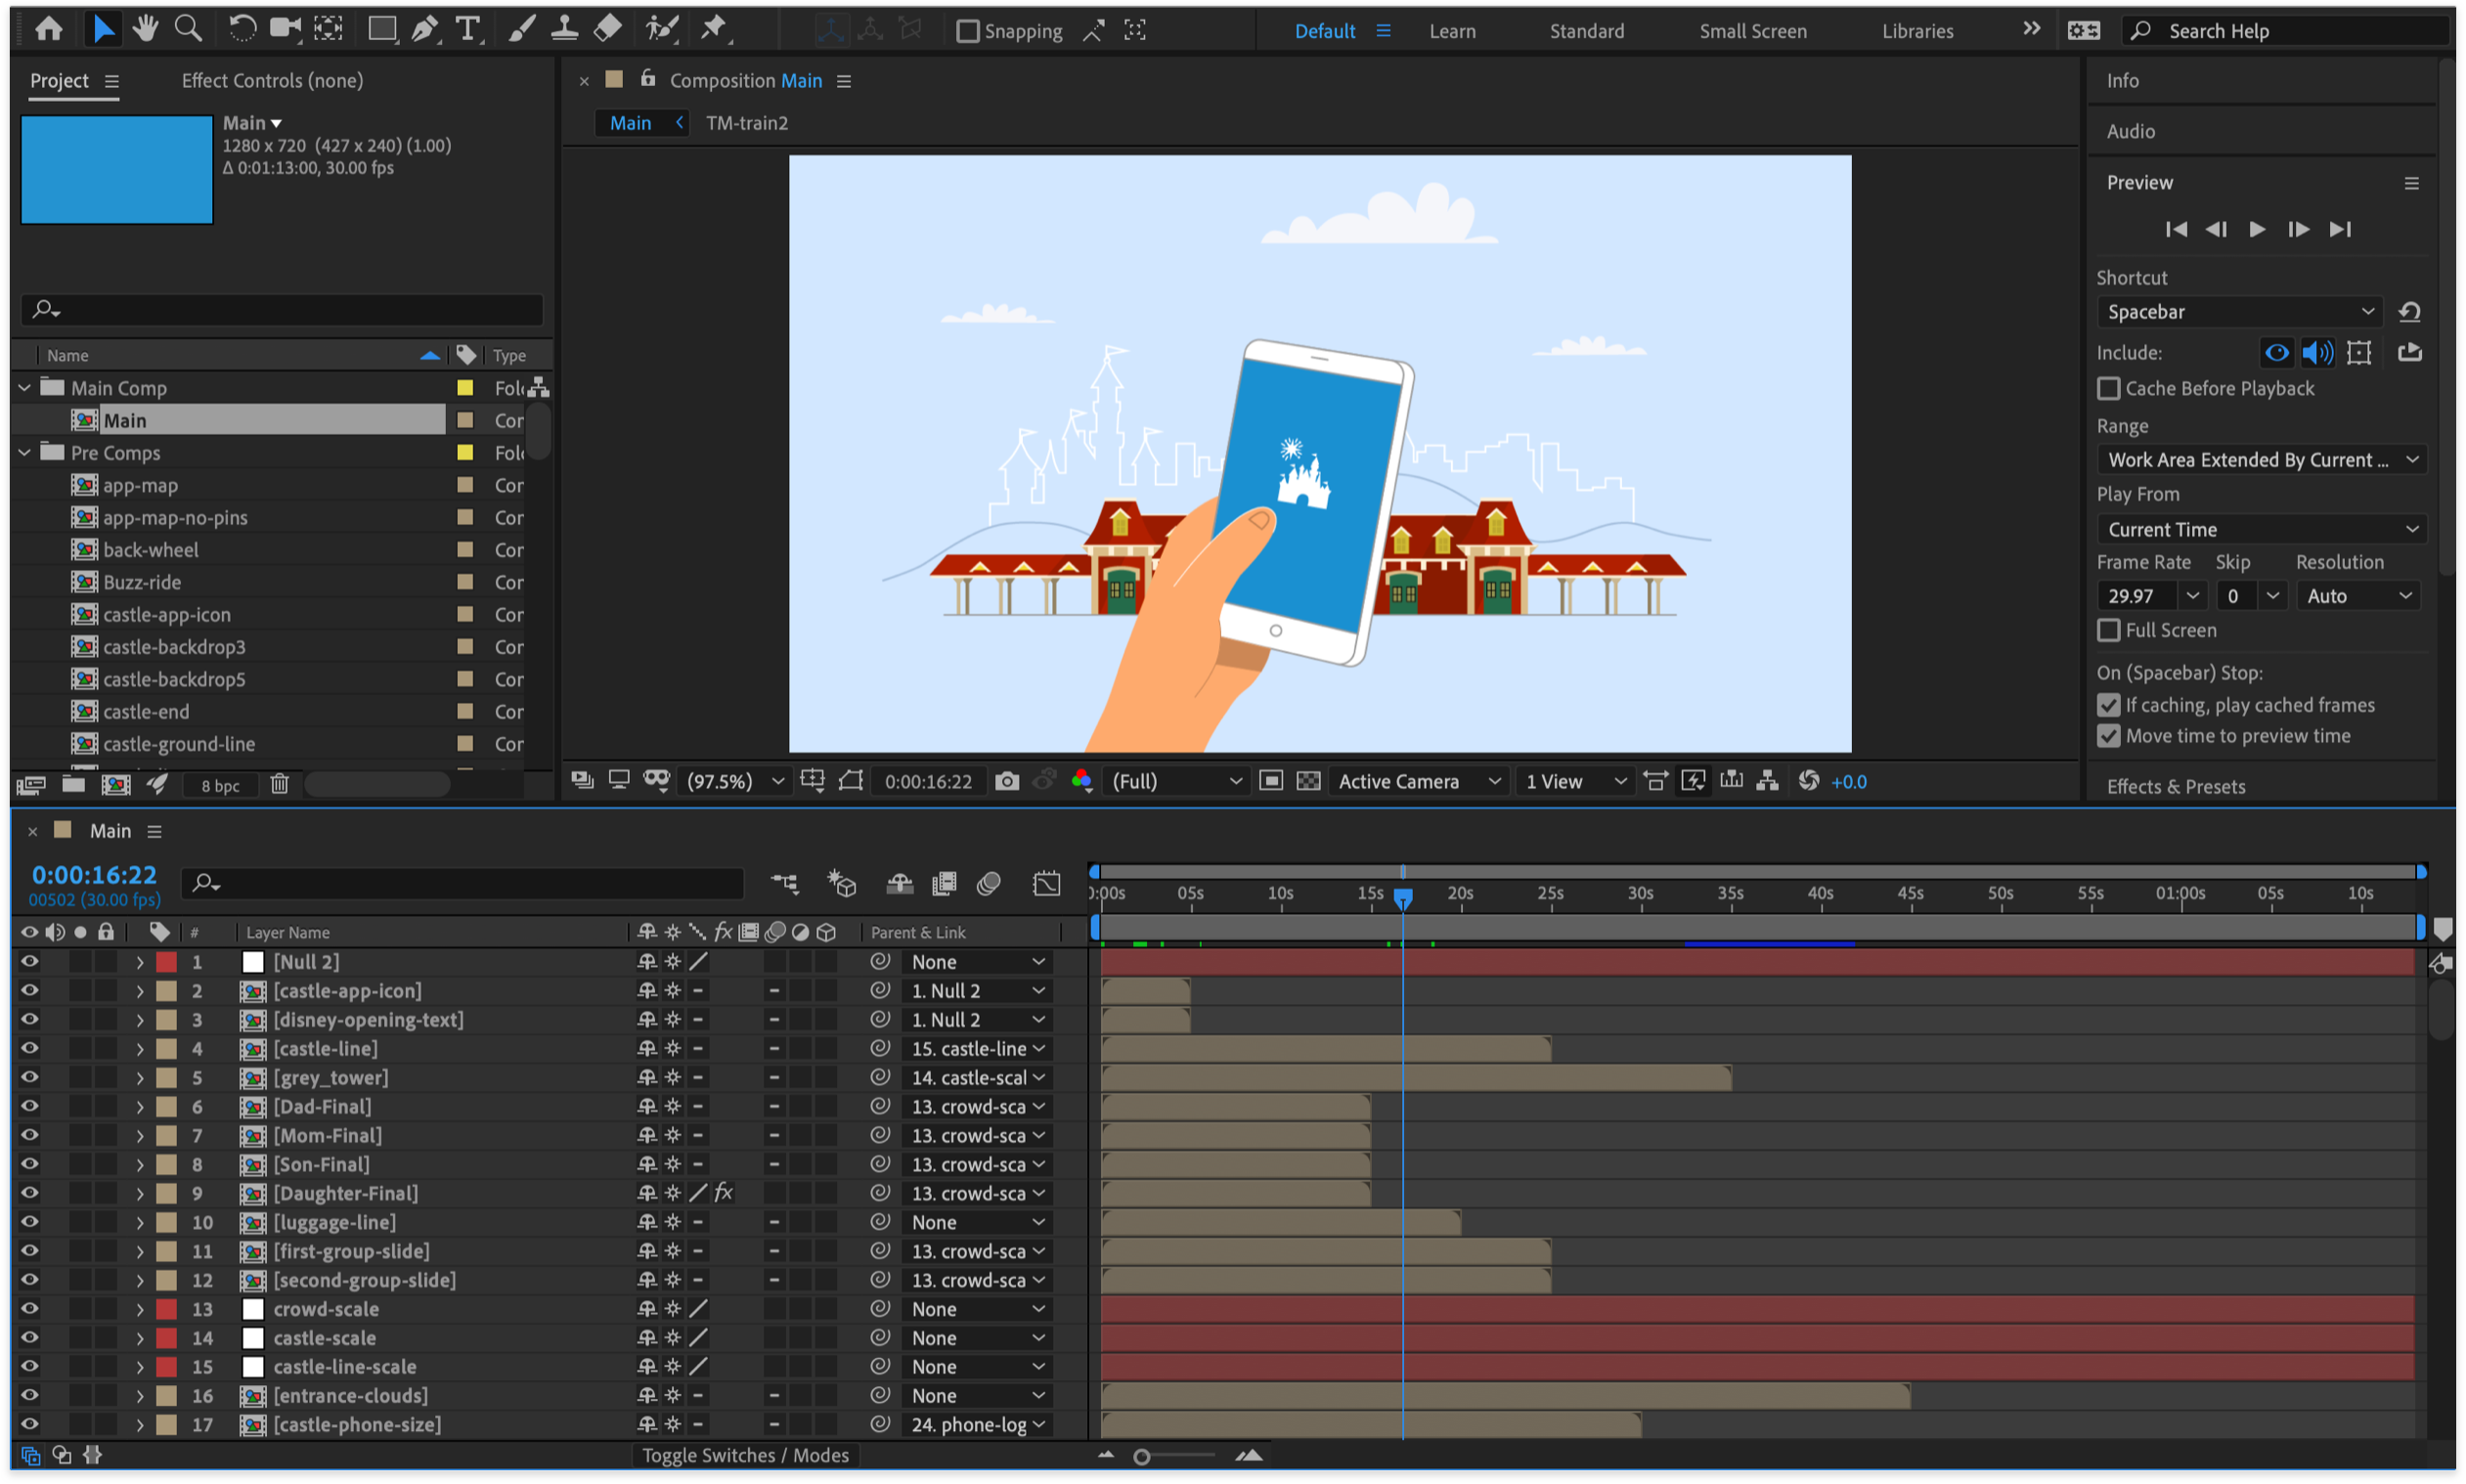Create new folder in Project panel
This screenshot has height=1484, width=2466.
click(73, 784)
